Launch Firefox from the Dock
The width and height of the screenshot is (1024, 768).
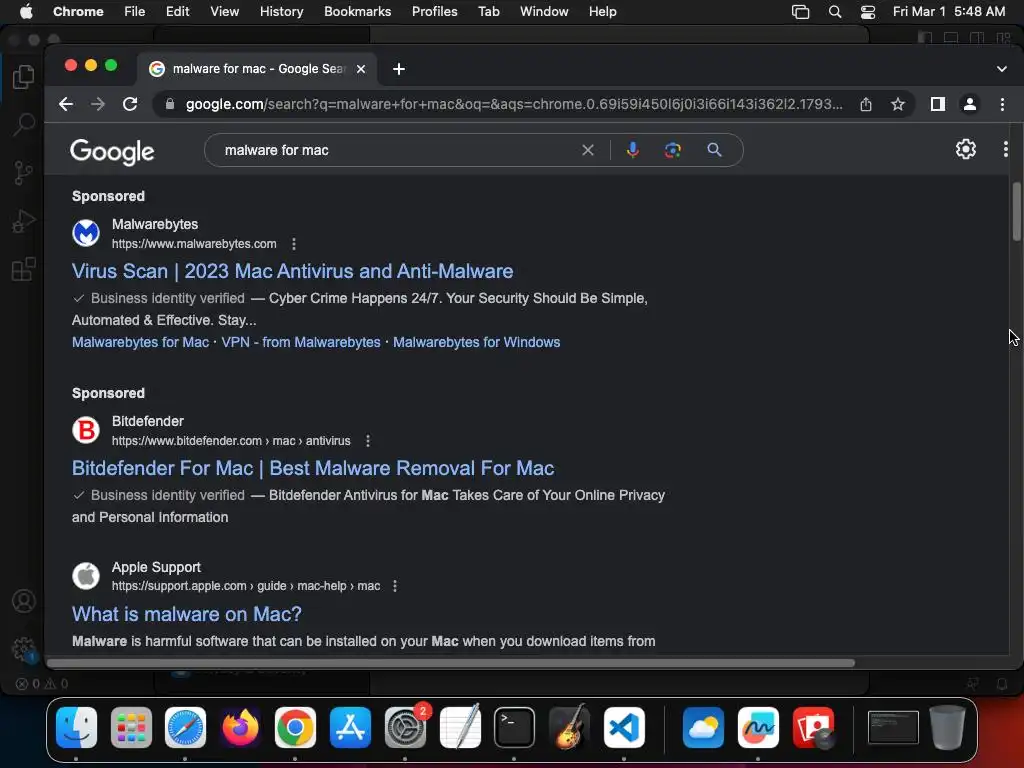(240, 727)
